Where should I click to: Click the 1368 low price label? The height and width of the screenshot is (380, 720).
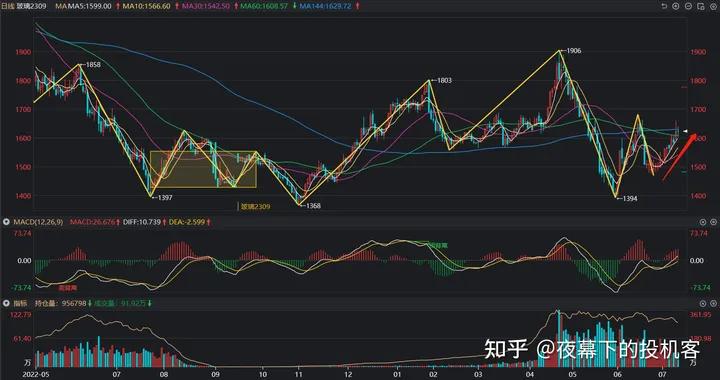click(313, 206)
